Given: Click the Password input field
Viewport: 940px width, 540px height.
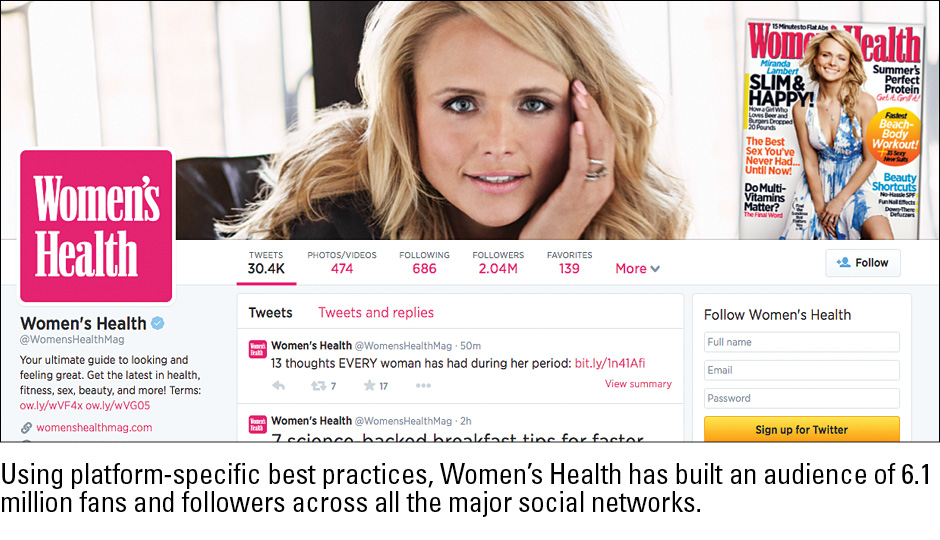Looking at the screenshot, I should click(x=802, y=398).
